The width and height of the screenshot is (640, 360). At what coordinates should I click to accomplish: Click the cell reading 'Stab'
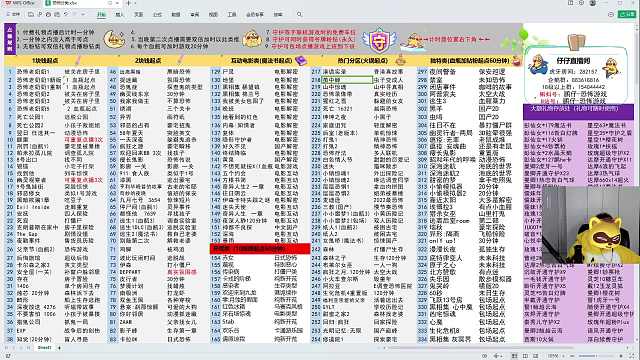[x=228, y=322]
